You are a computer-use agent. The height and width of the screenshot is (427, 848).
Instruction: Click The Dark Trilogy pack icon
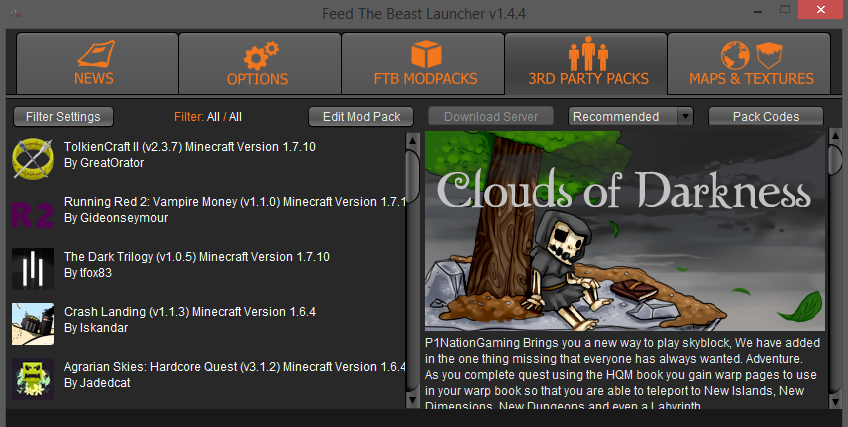tap(33, 269)
